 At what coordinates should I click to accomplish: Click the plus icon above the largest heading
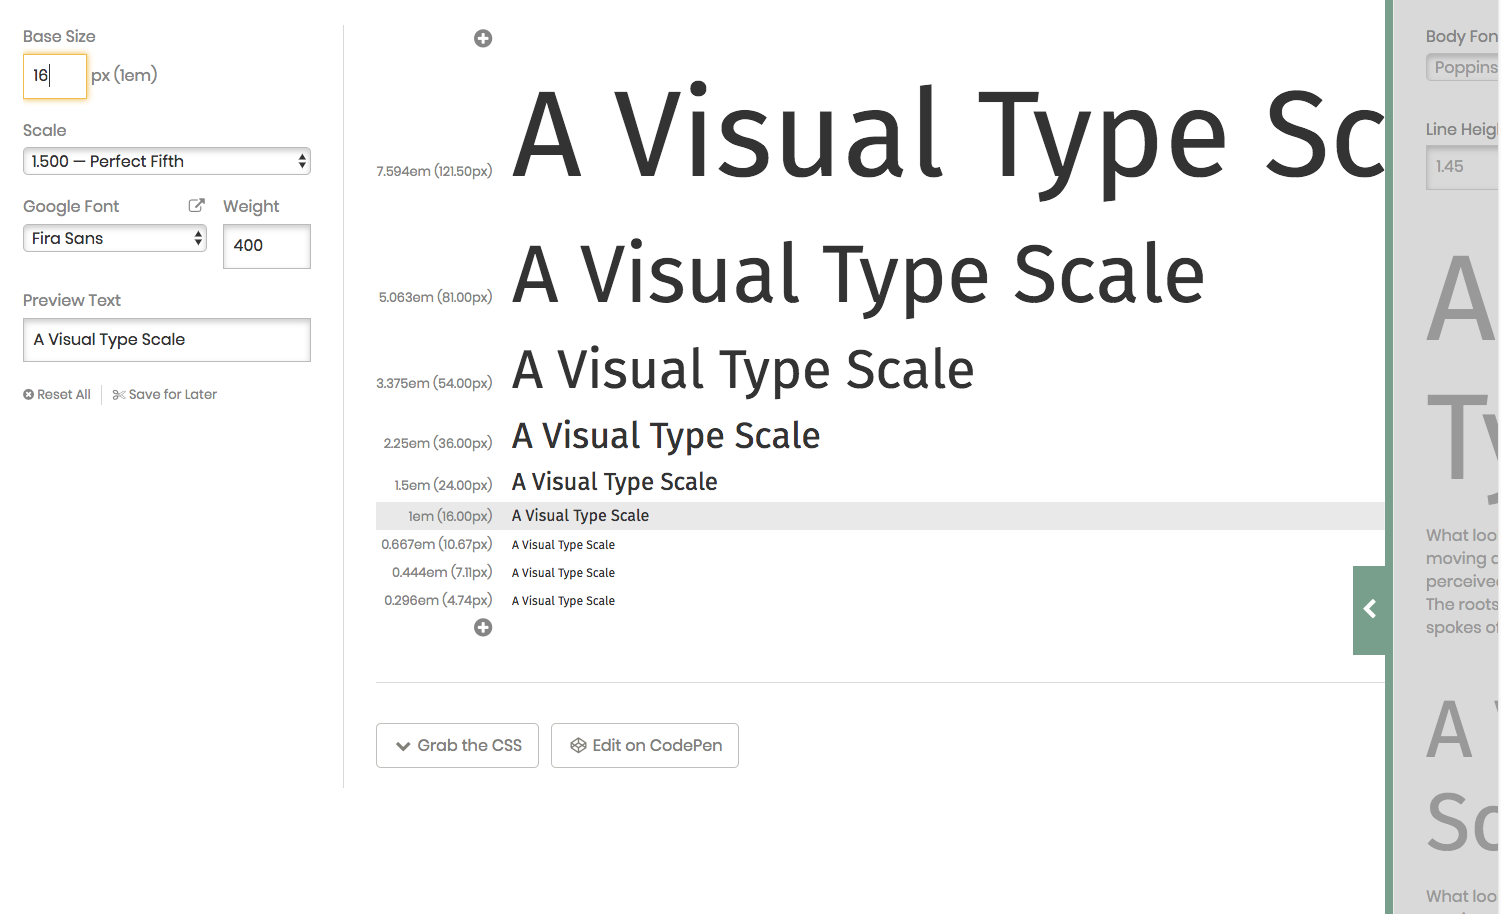483,38
